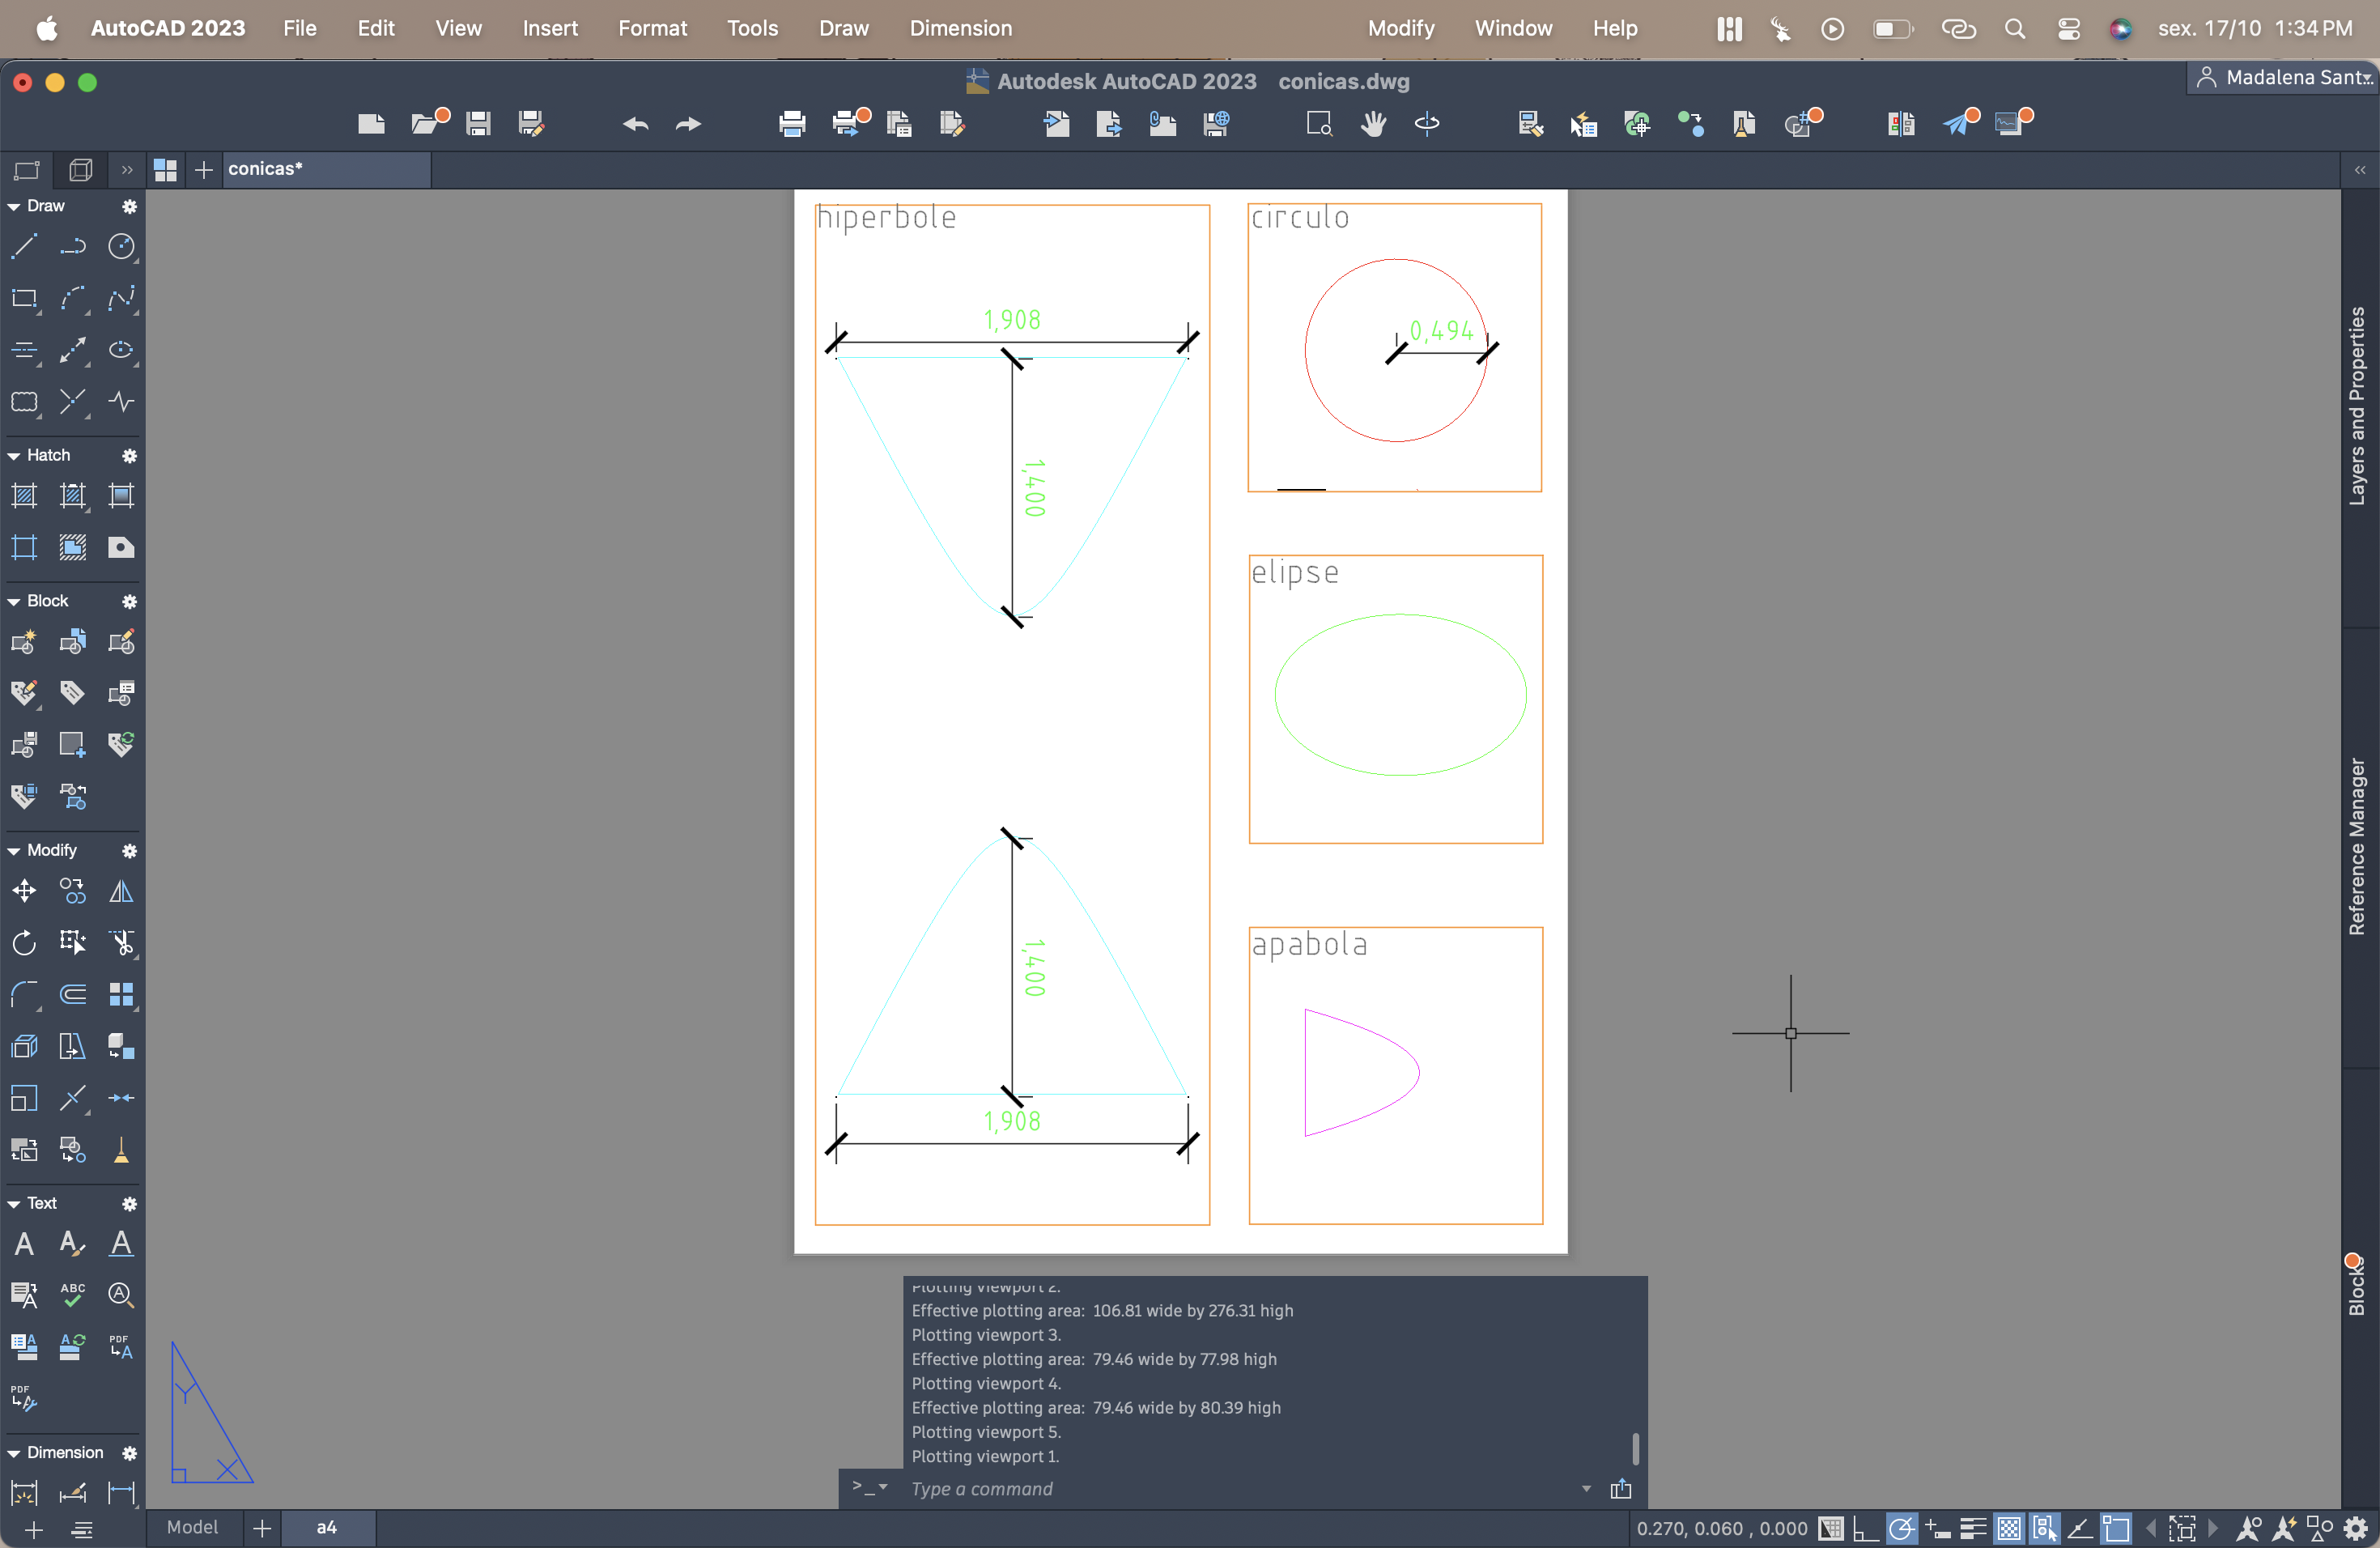Toggle polar tracking in status bar
The image size is (2380, 1548).
click(1901, 1528)
